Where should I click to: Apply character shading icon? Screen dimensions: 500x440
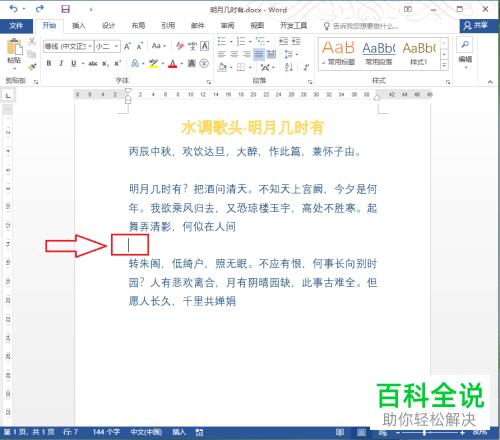click(192, 63)
